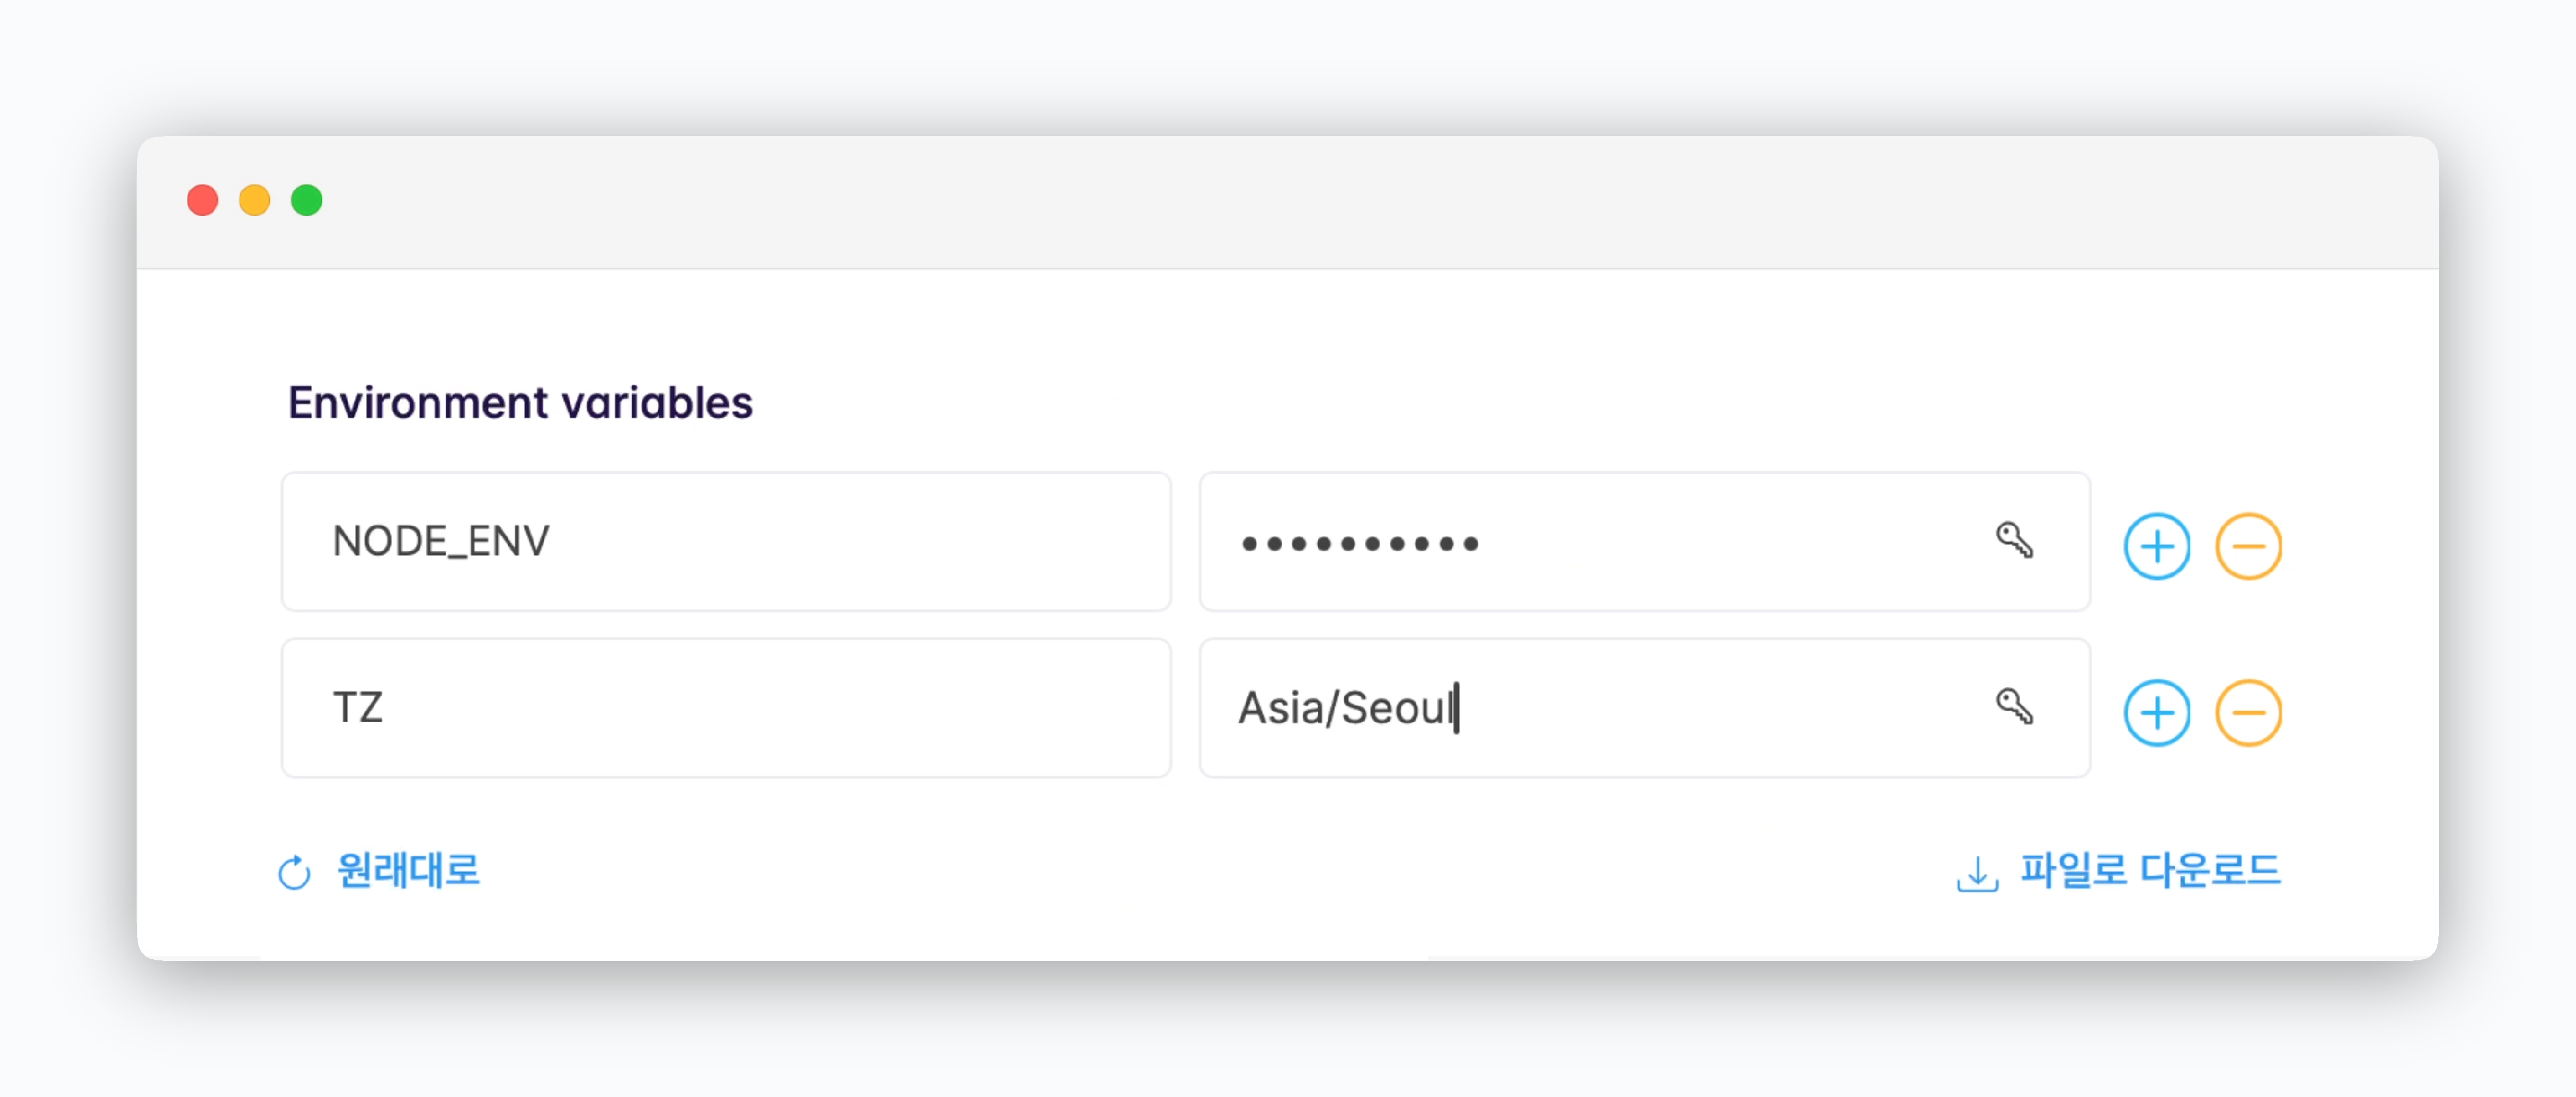Viewport: 2576px width, 1097px height.
Task: Focus the TZ variable name field
Action: coord(726,708)
